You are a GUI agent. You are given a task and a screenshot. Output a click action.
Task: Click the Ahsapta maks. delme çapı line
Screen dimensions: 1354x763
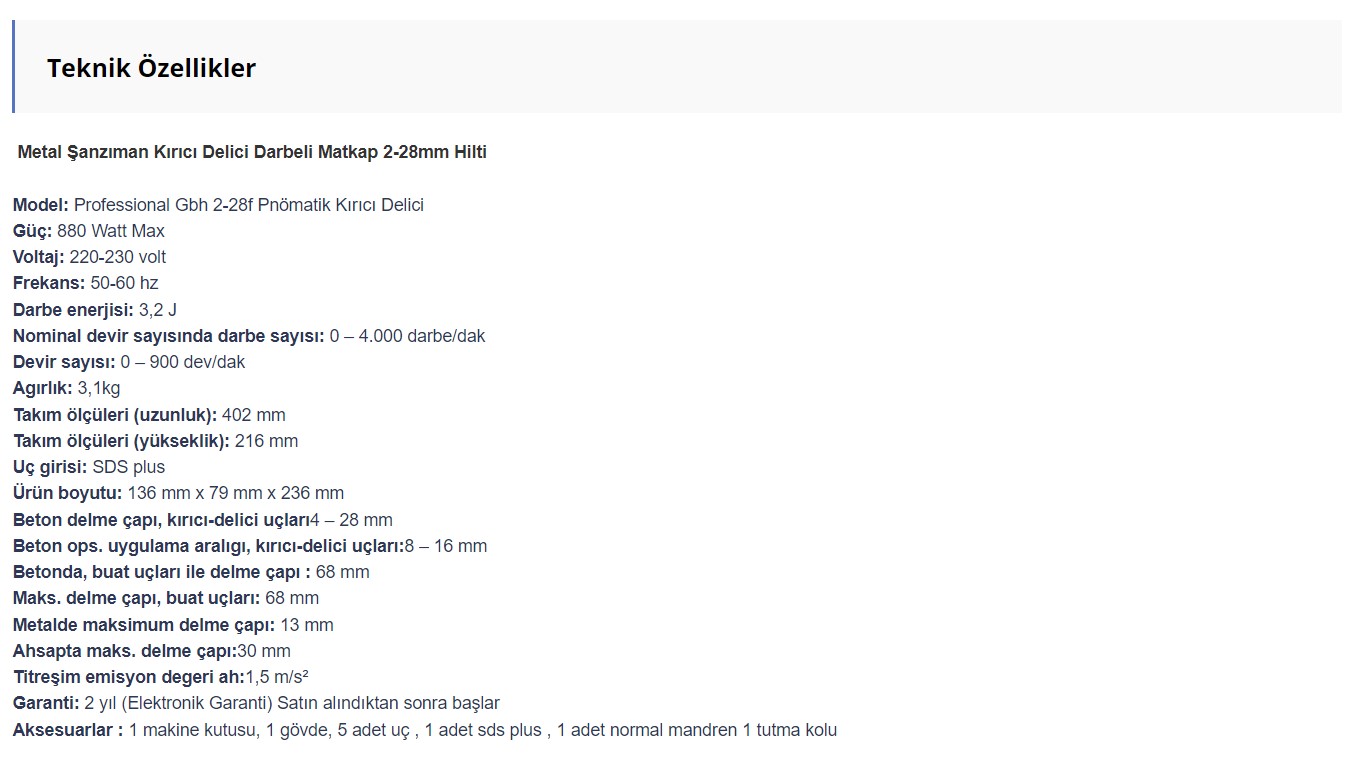[152, 651]
